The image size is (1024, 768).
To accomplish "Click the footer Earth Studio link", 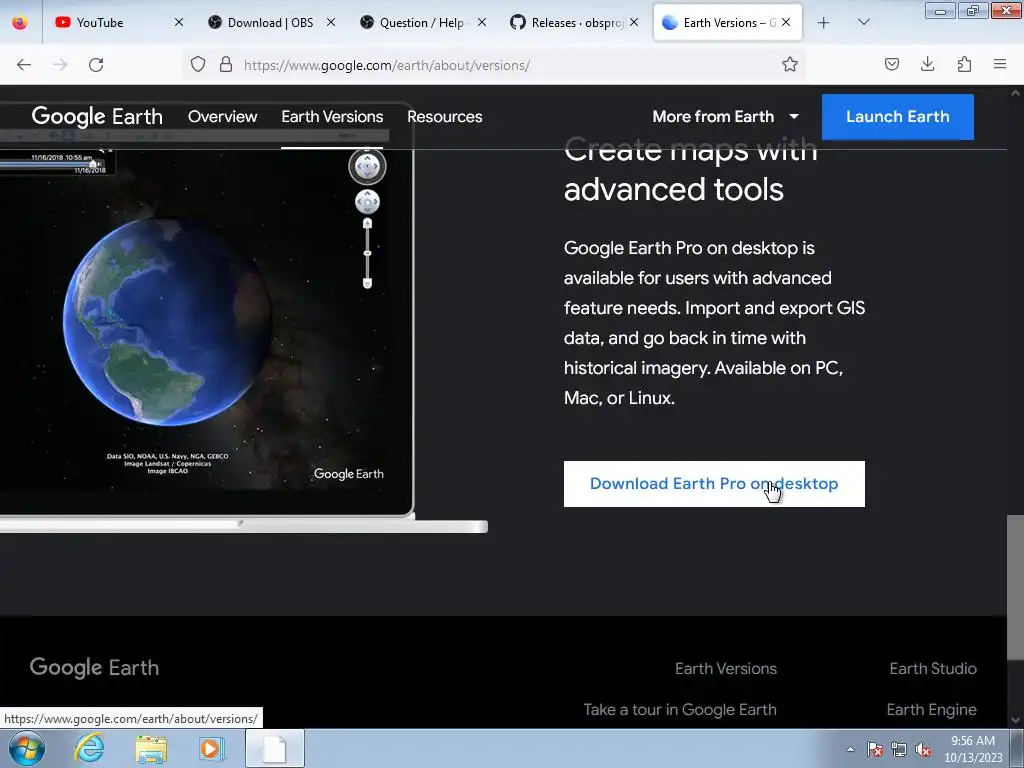I will pos(933,668).
